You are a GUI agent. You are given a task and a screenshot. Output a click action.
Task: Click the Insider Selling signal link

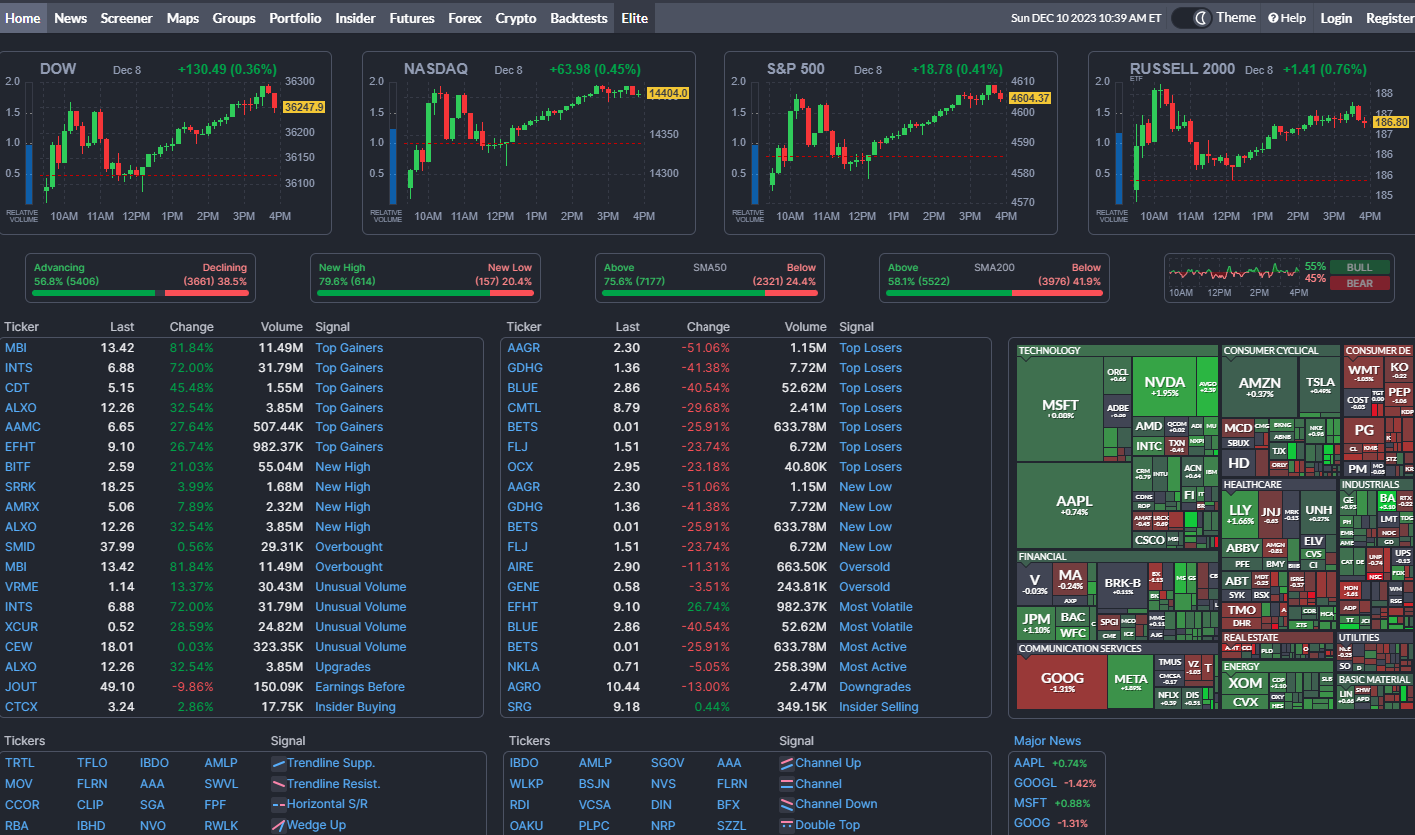coord(879,707)
